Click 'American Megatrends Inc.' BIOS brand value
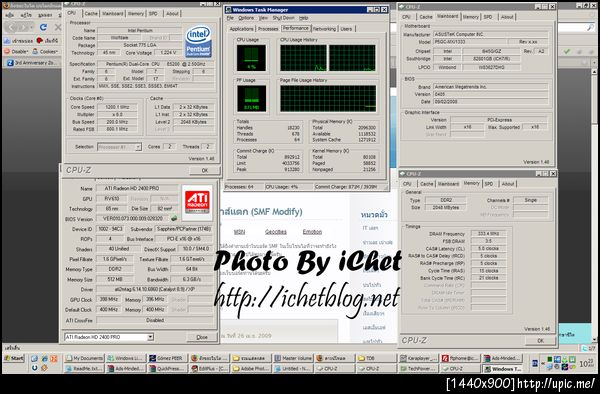The image size is (600, 394). tap(490, 87)
